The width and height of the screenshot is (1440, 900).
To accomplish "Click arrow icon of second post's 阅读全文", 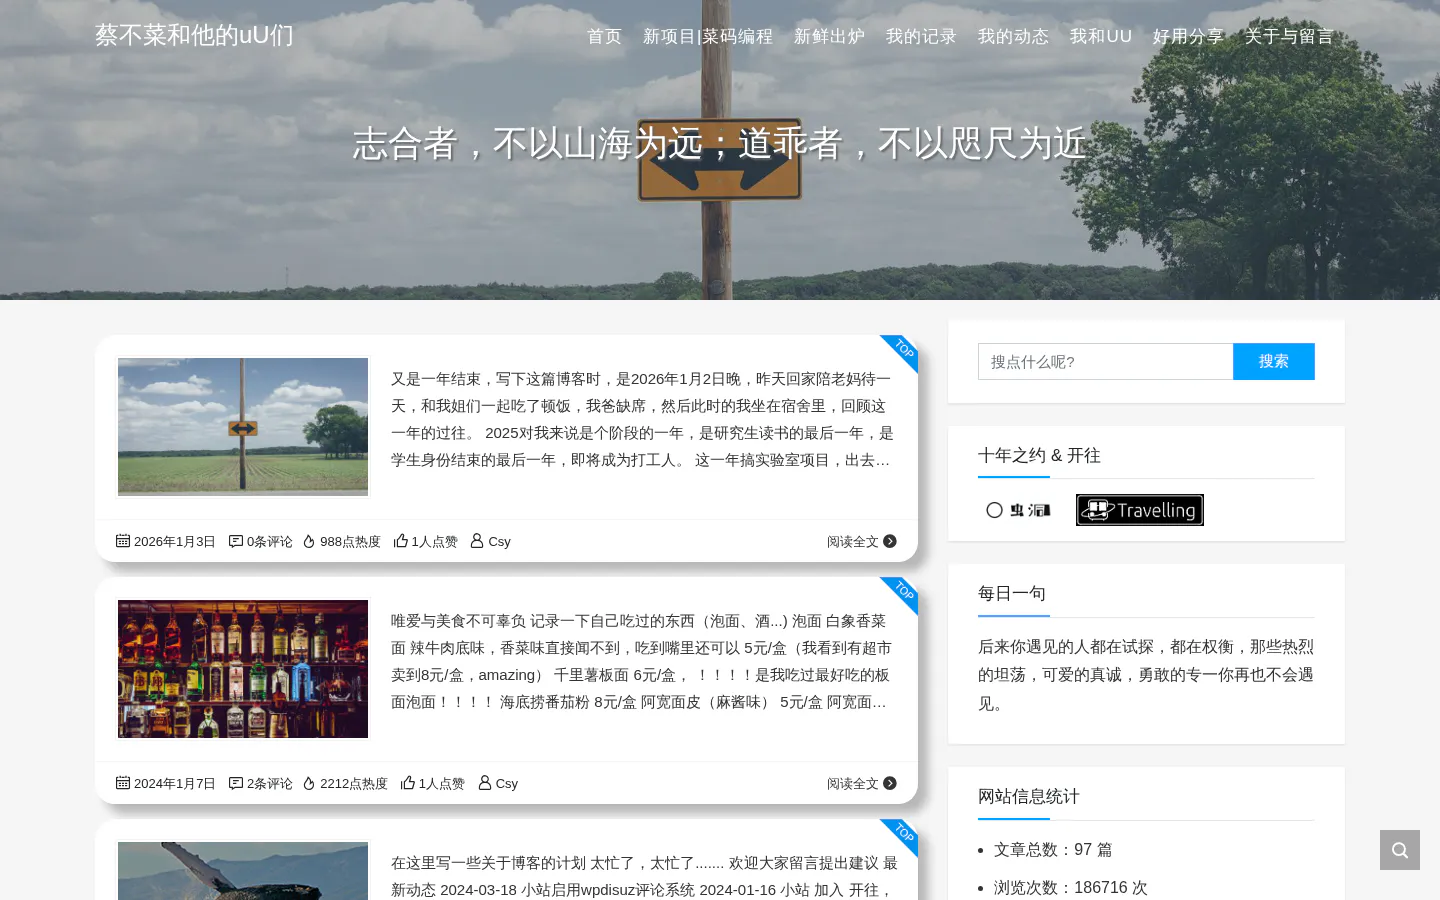I will (890, 784).
